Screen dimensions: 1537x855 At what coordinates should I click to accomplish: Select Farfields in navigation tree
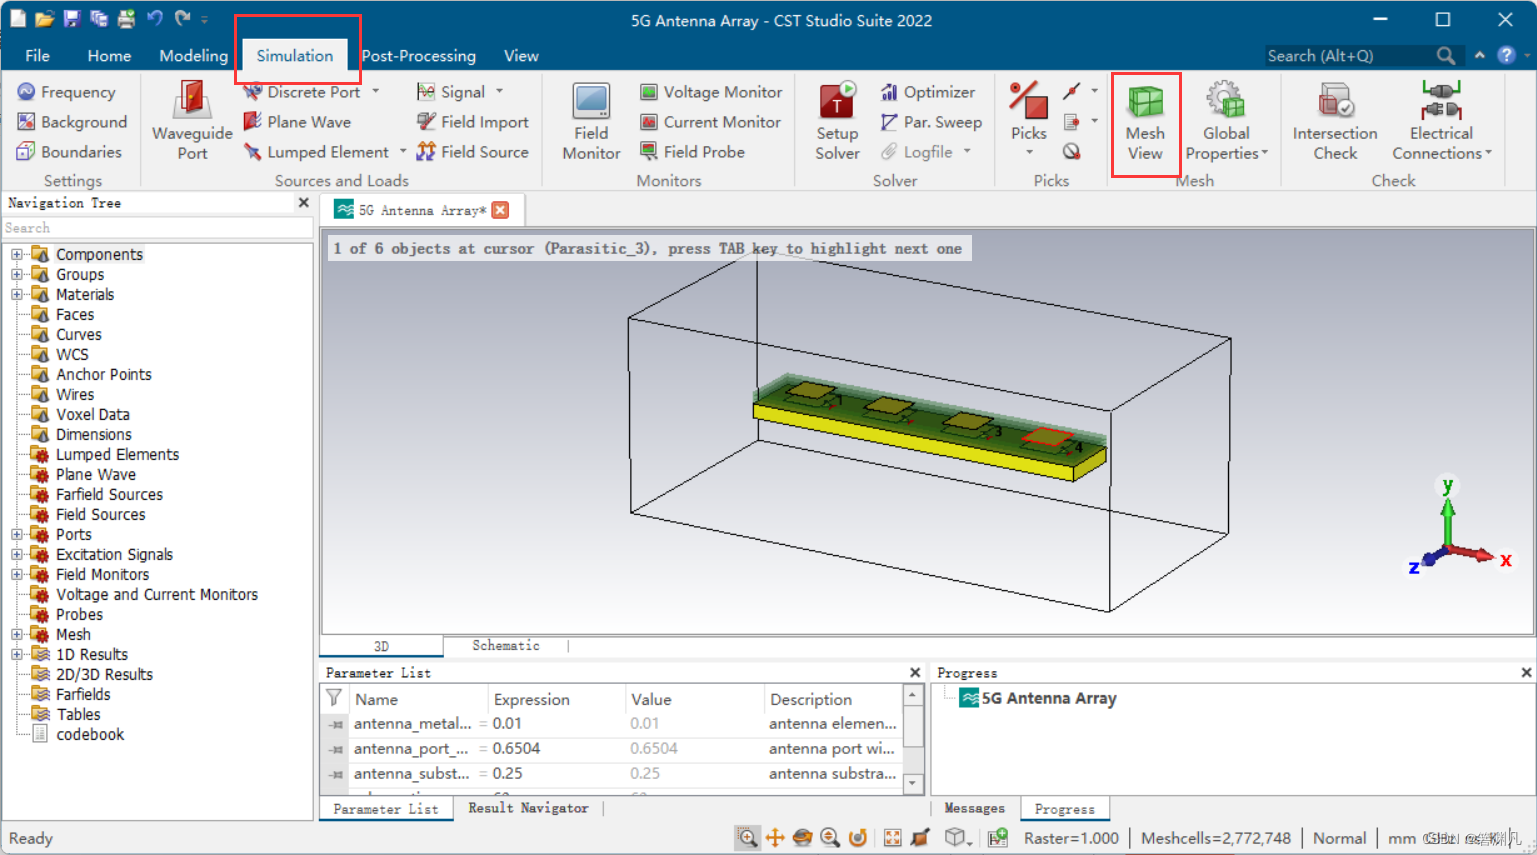pyautogui.click(x=83, y=694)
